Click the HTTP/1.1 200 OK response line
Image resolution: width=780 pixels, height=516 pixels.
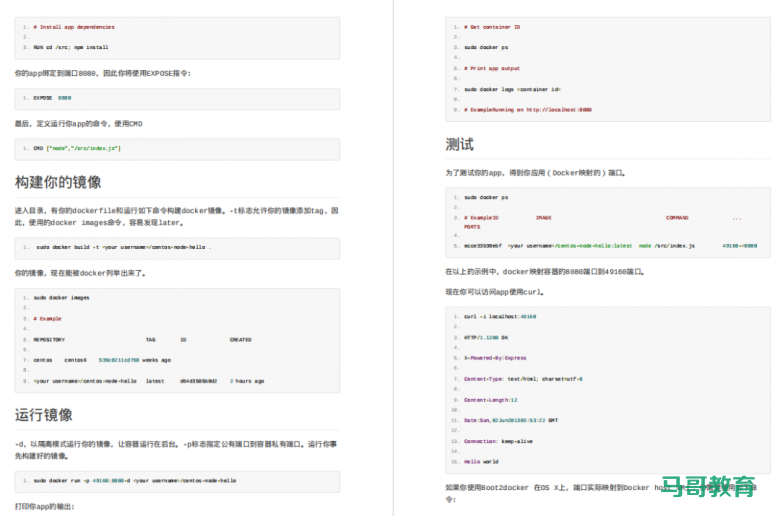[x=486, y=337]
